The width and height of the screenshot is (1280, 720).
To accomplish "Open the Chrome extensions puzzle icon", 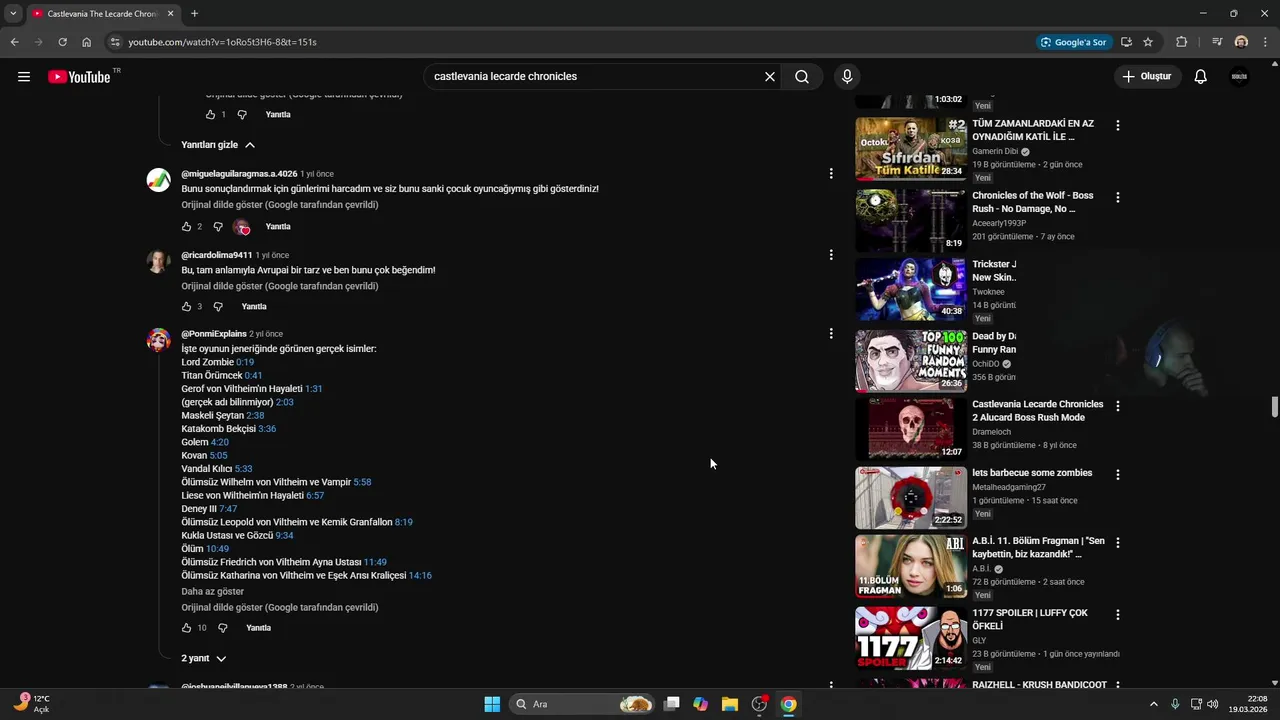I will [x=1182, y=42].
